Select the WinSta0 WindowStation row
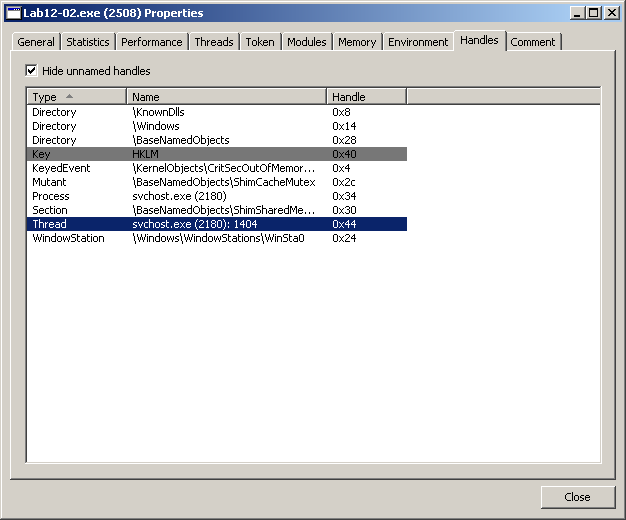Image resolution: width=626 pixels, height=520 pixels. pos(217,238)
